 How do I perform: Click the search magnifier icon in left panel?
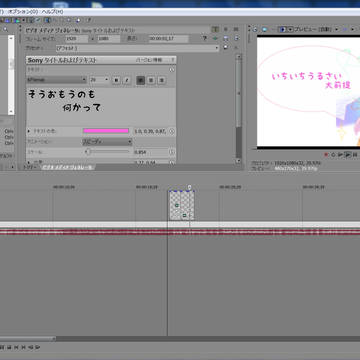tap(6, 30)
